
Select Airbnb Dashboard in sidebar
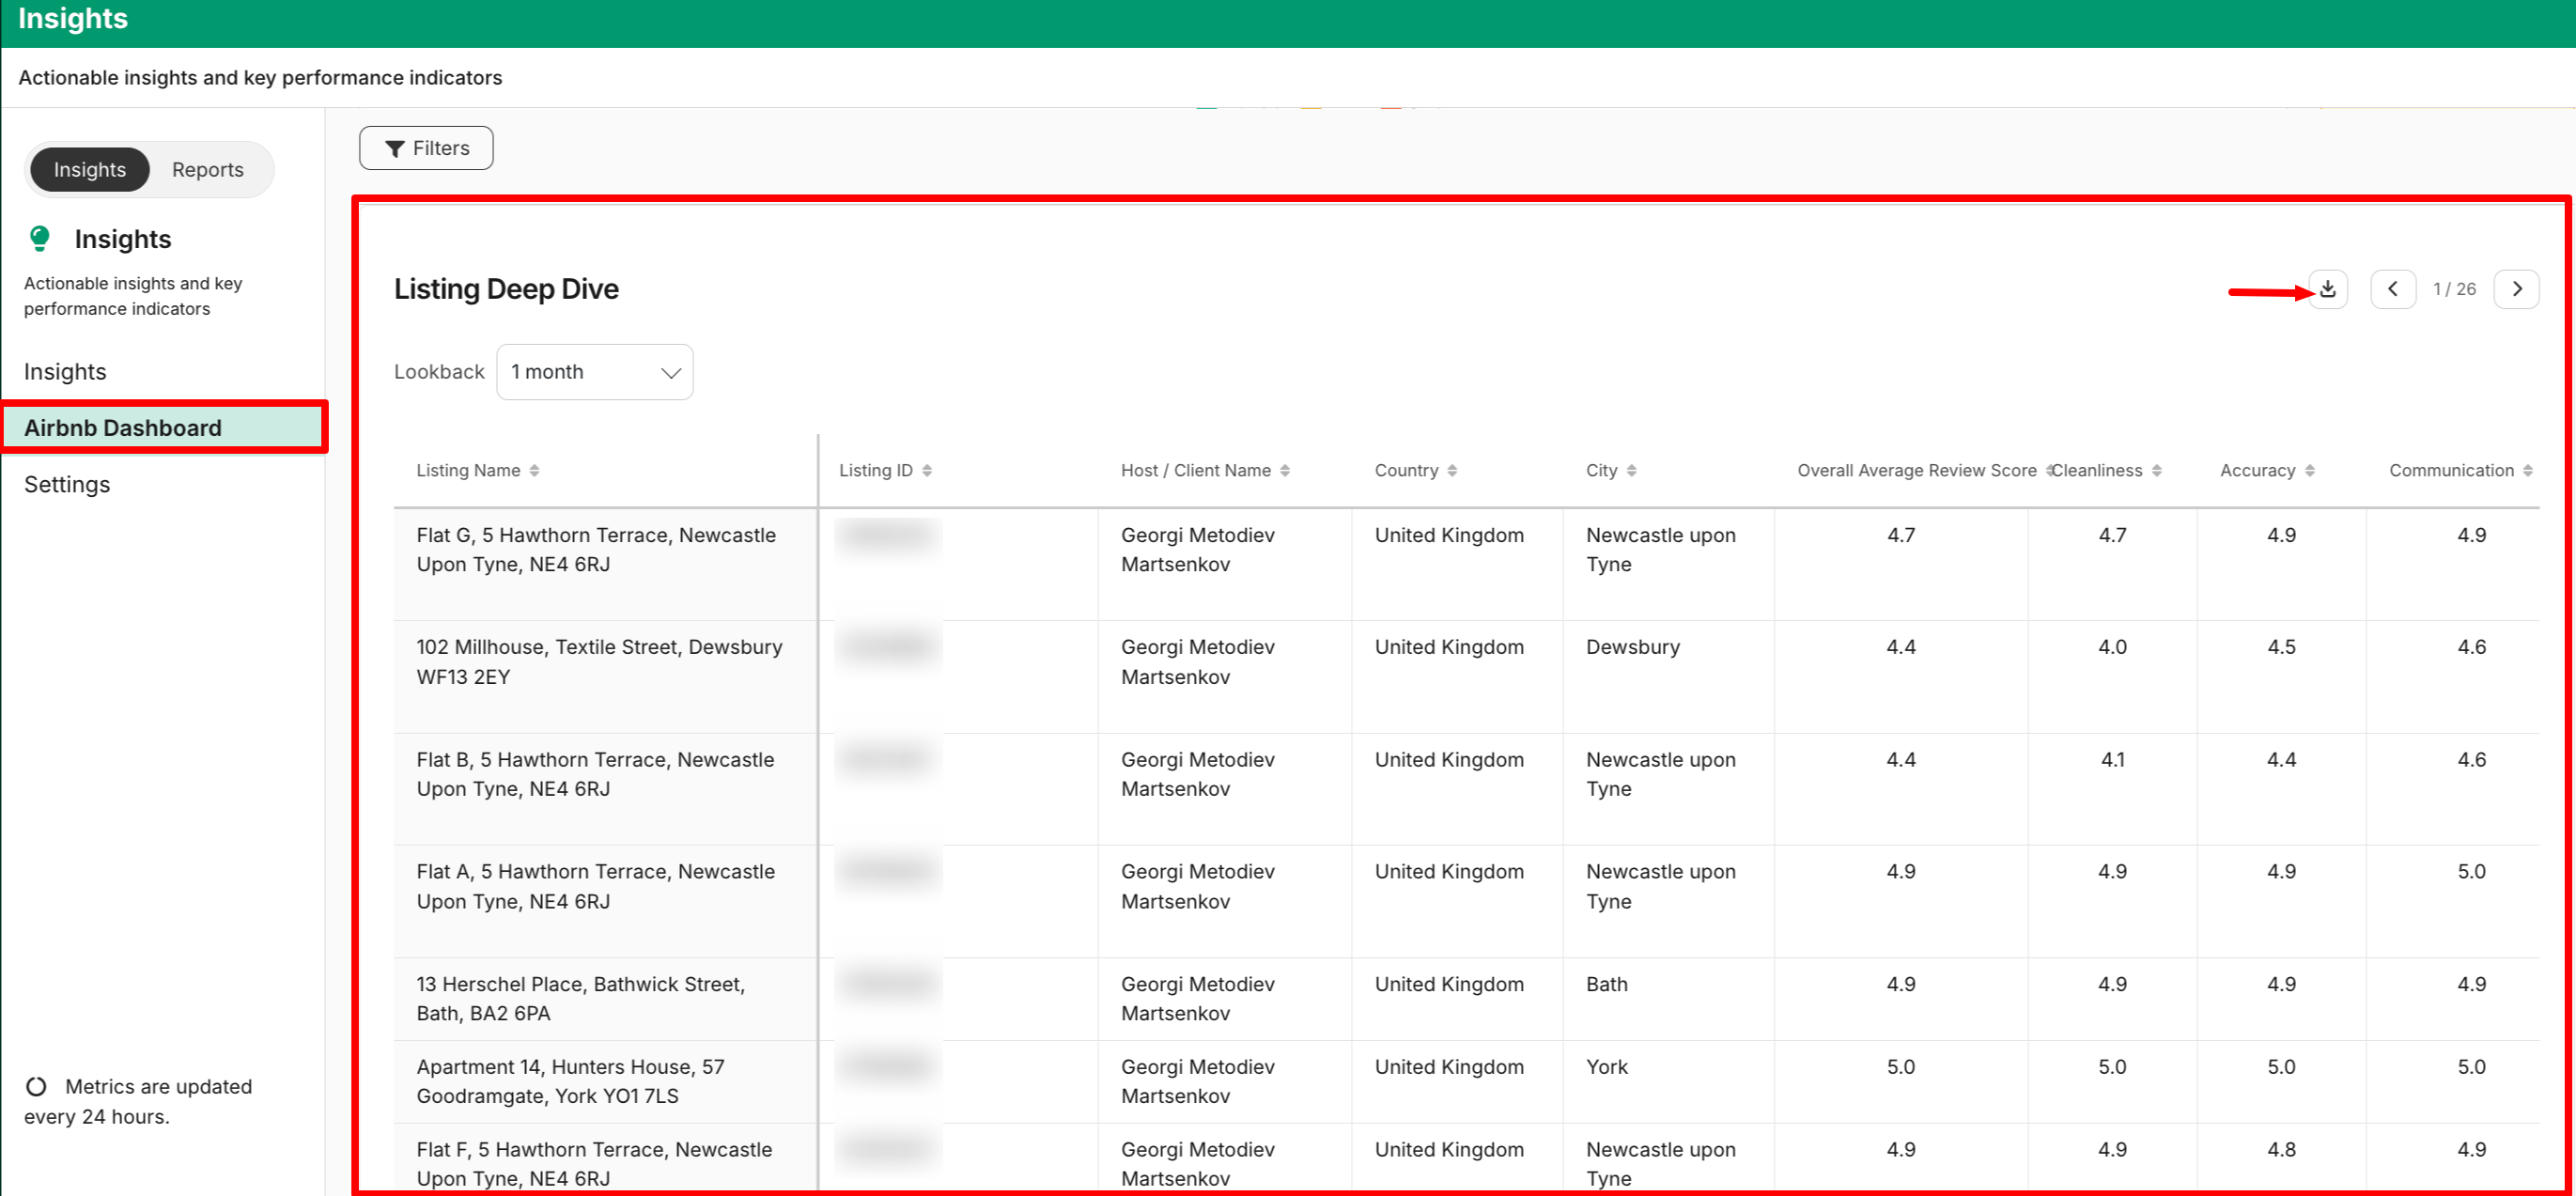pos(123,428)
